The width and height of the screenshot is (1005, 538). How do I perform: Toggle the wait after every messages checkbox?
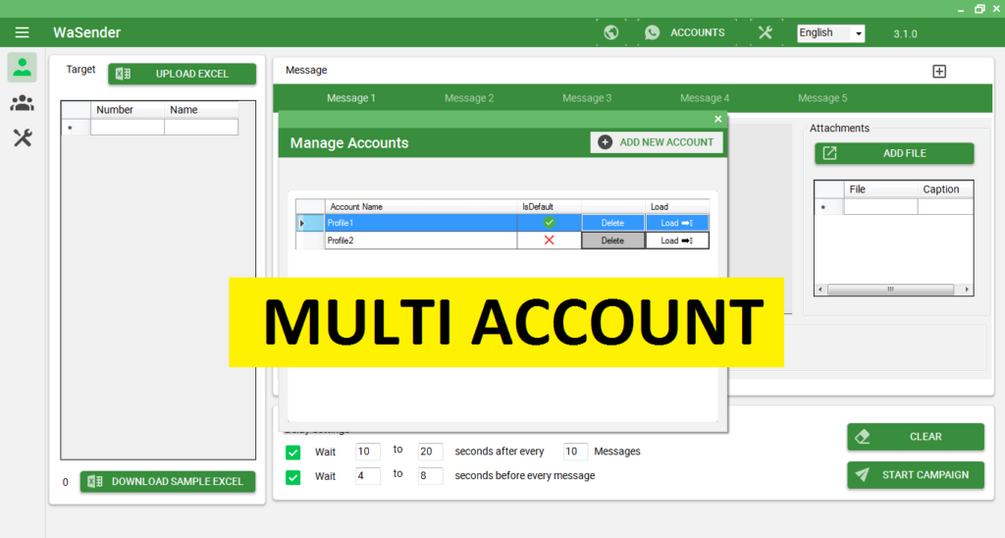pos(293,452)
